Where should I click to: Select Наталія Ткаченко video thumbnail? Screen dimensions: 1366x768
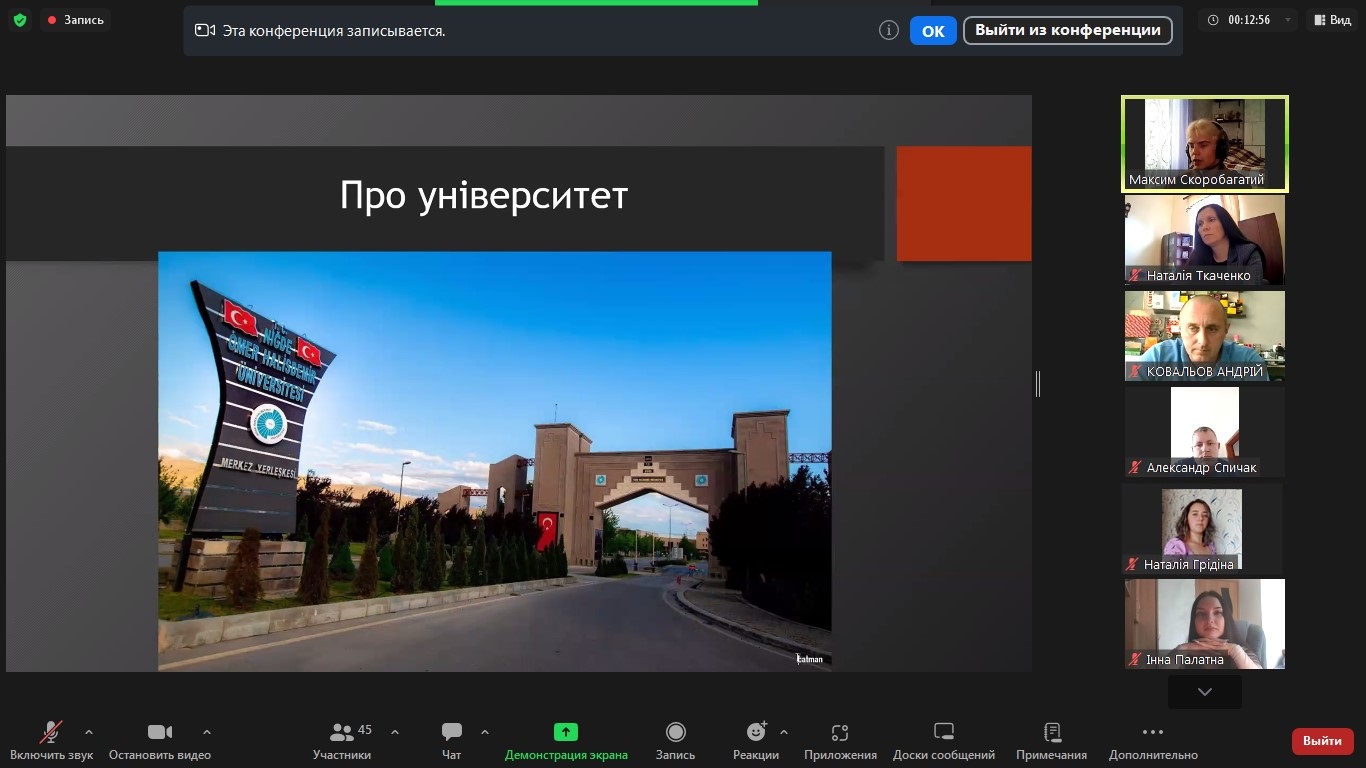coord(1204,239)
